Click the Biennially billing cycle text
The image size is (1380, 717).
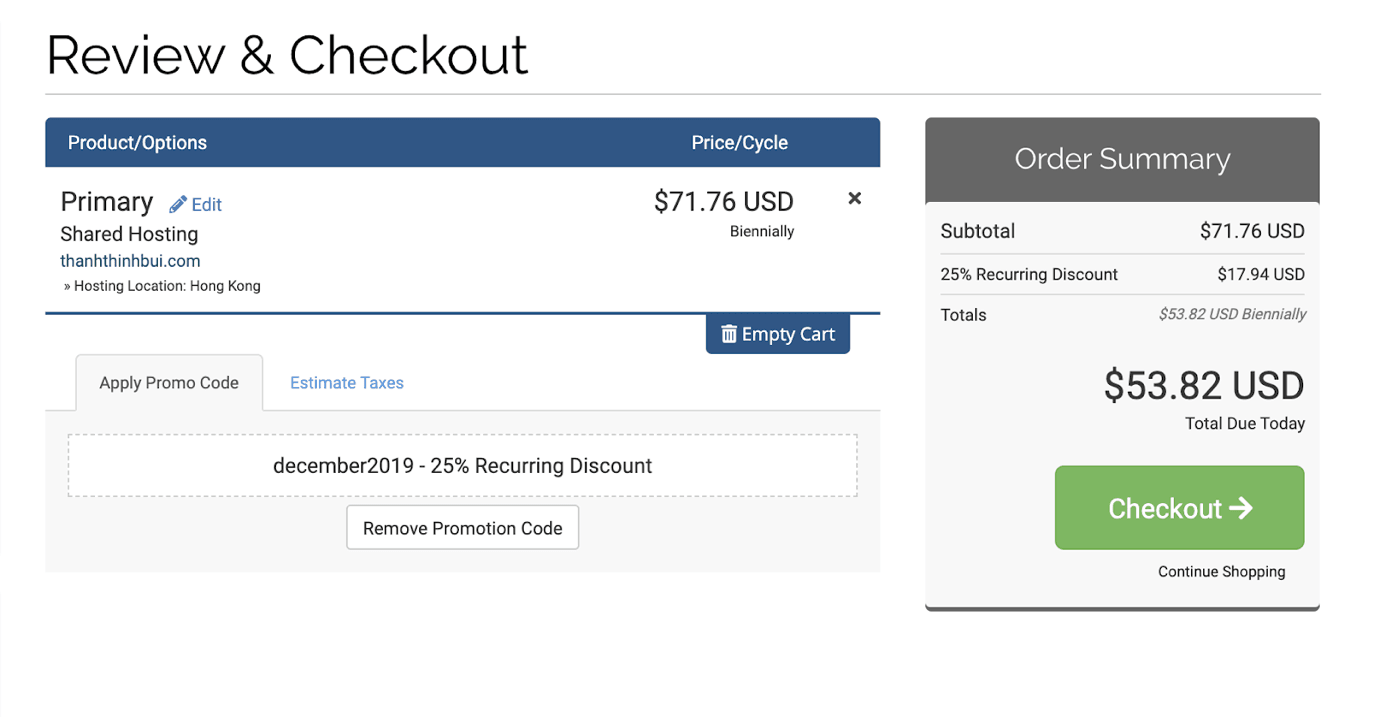762,232
